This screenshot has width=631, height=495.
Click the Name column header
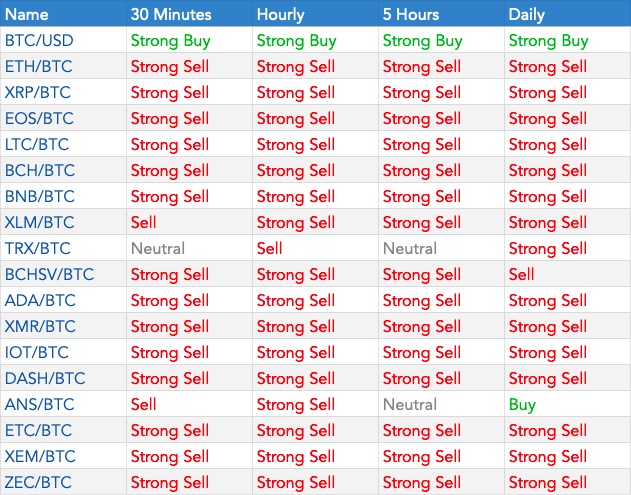point(27,15)
